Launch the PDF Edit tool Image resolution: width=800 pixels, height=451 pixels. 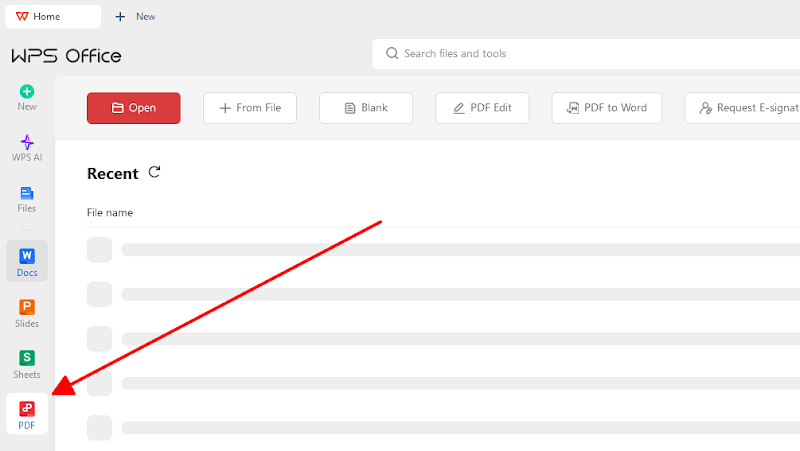pos(482,108)
